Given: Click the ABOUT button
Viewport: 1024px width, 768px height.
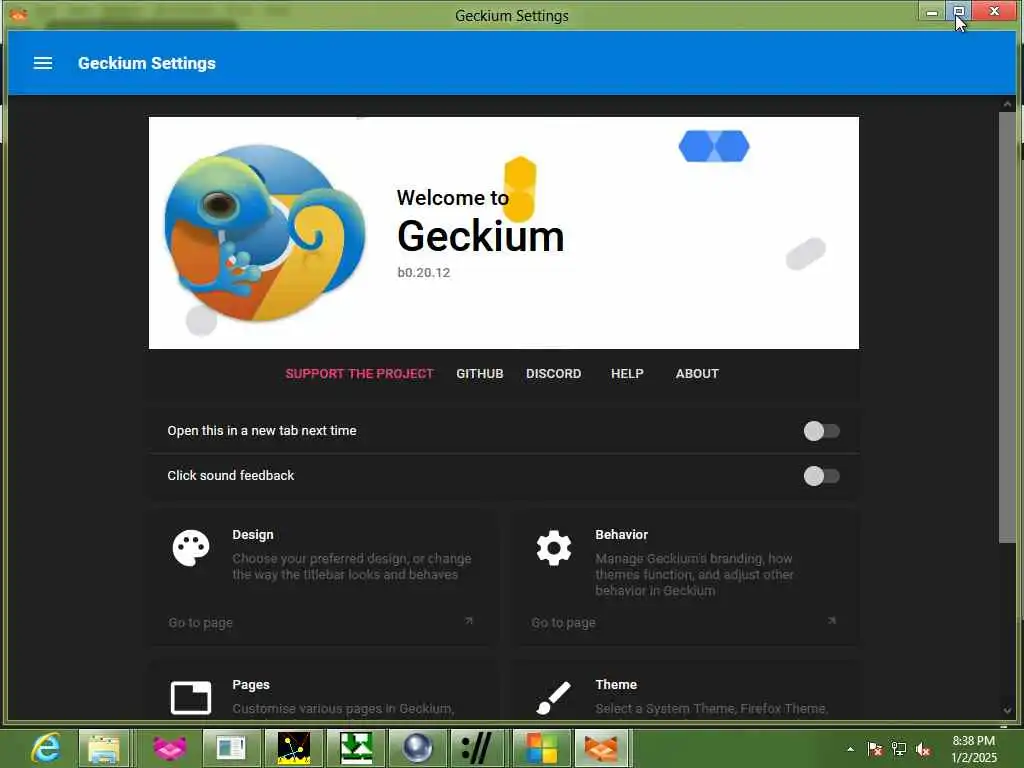Looking at the screenshot, I should click(697, 374).
